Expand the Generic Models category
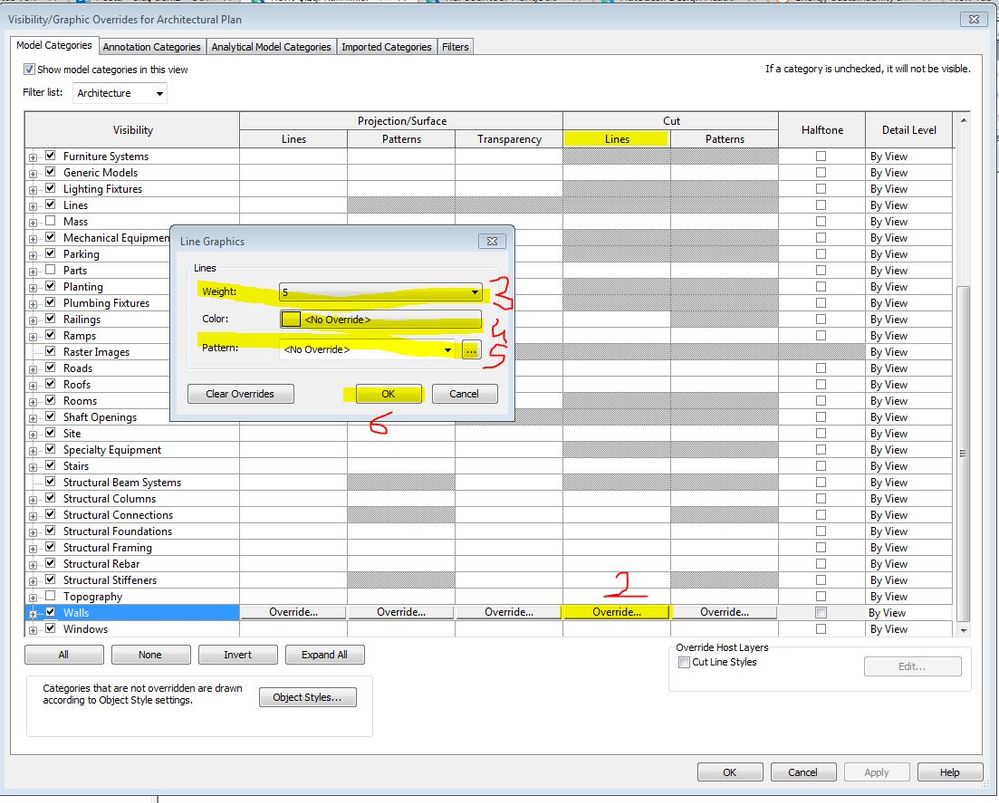 [x=33, y=173]
